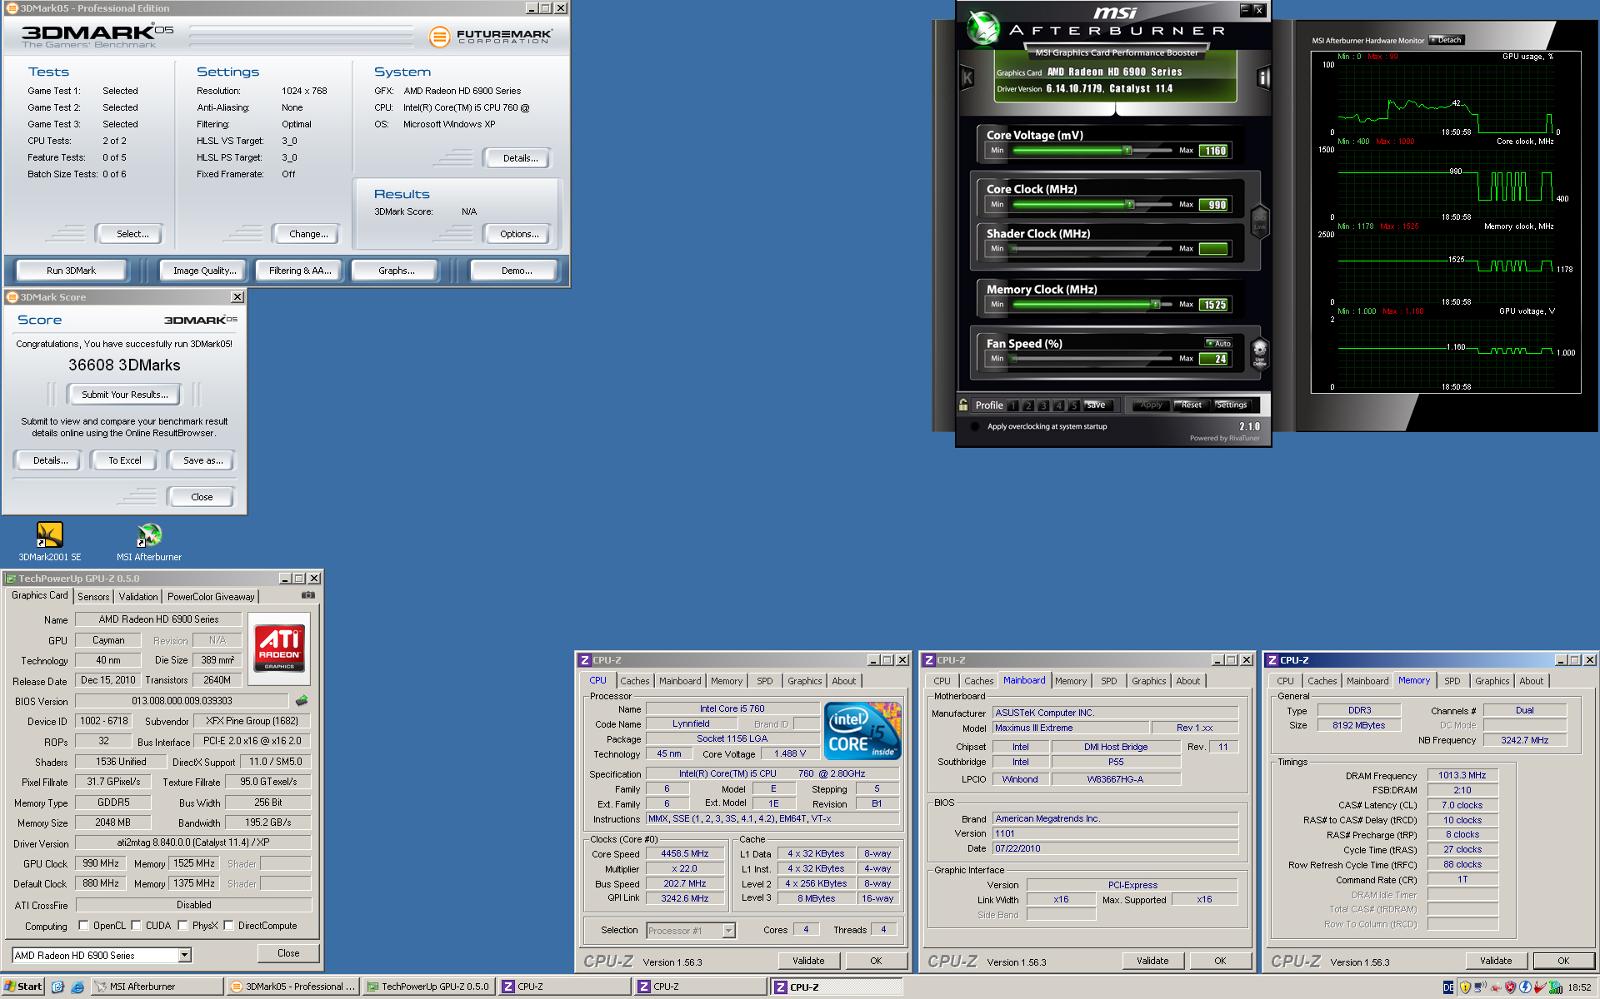Viewport: 1600px width, 999px height.
Task: Toggle the Auto fan speed button in Afterburner
Action: point(1219,343)
